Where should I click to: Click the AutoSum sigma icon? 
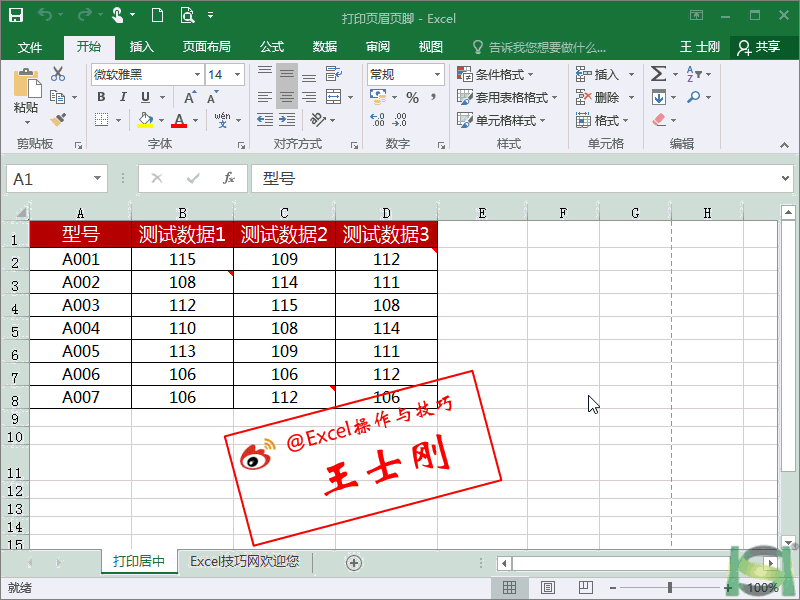point(658,74)
